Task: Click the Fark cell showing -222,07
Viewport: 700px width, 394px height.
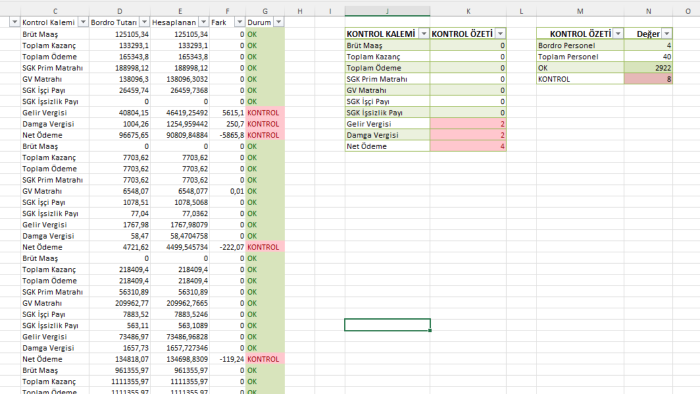Action: 228,247
